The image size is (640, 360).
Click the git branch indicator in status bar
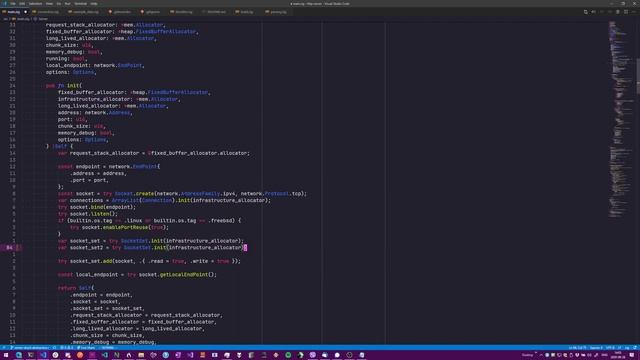[x=29, y=348]
